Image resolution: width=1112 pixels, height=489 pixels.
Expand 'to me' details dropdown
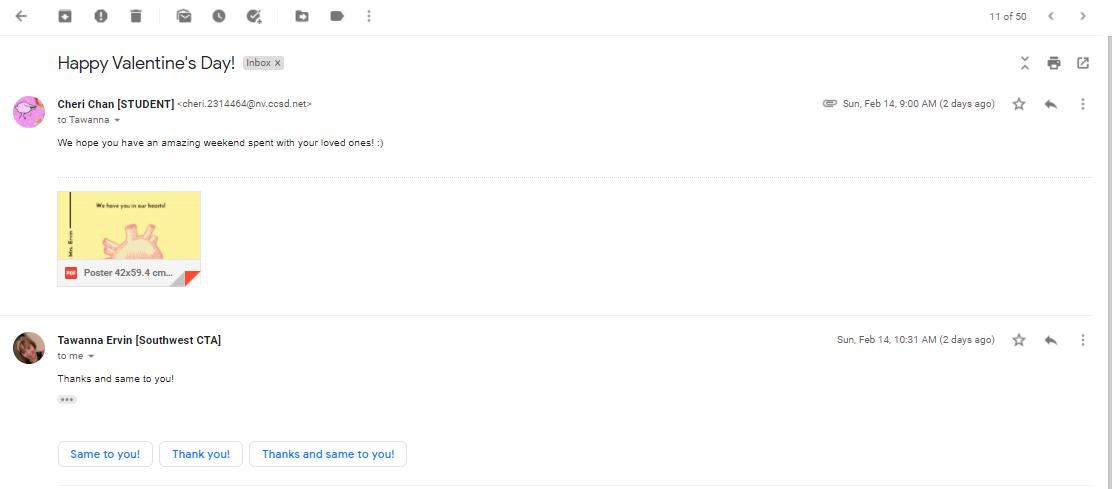[x=91, y=356]
